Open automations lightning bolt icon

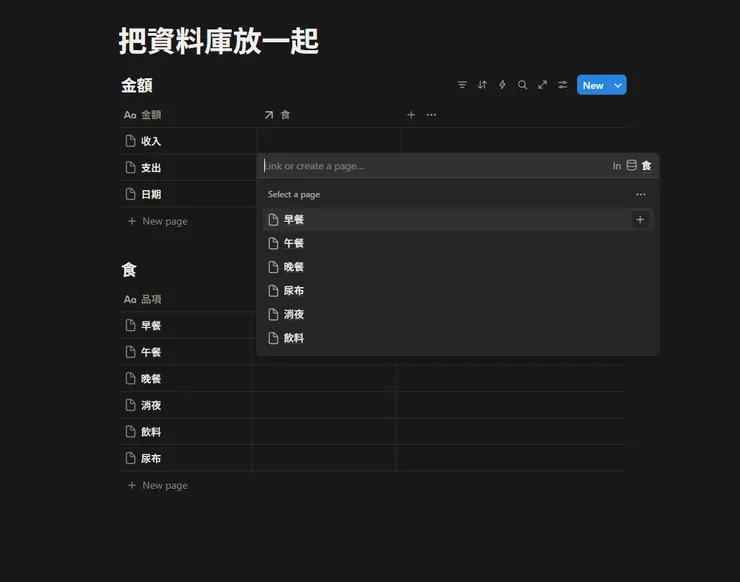[x=502, y=85]
